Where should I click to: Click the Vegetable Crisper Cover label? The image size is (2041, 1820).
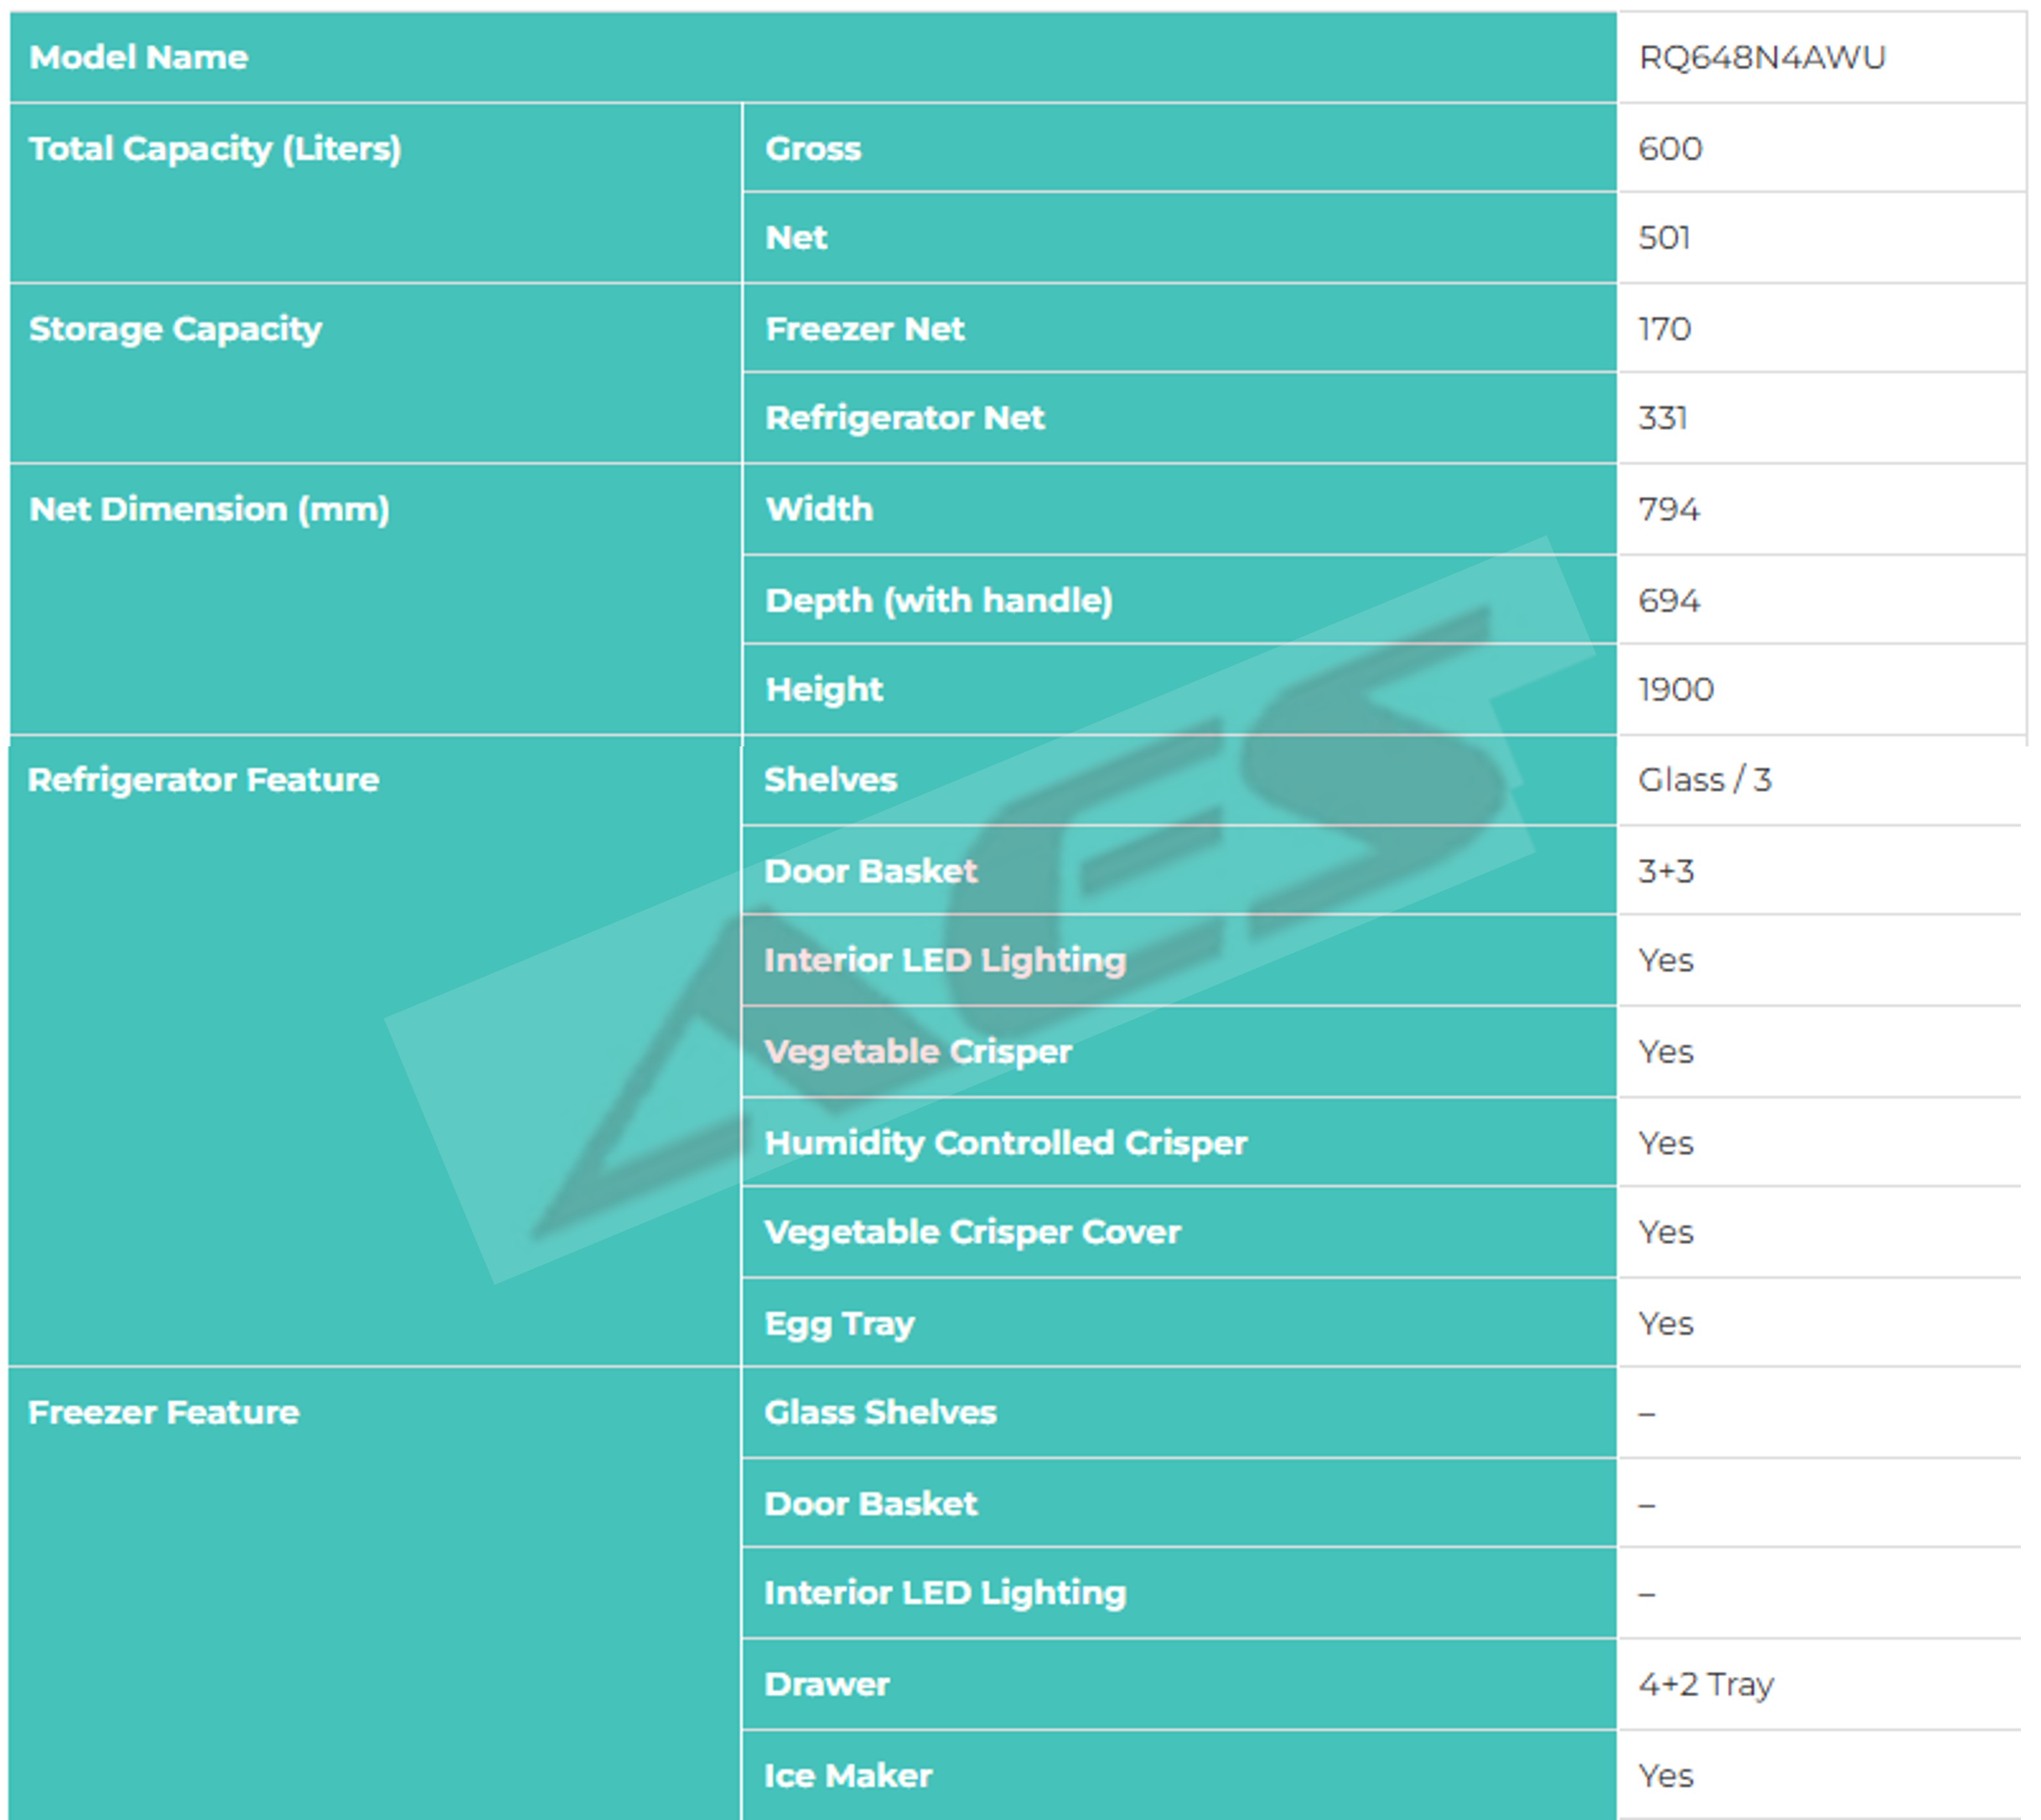972,1231
